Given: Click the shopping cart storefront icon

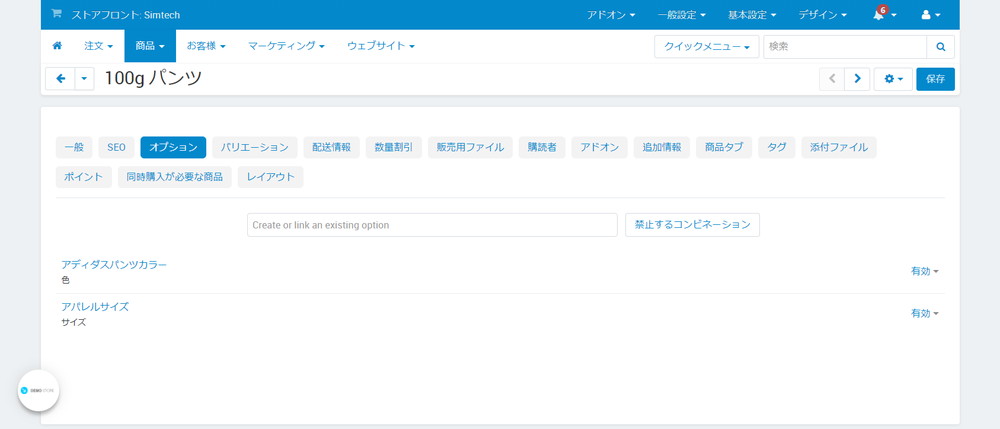Looking at the screenshot, I should coord(56,14).
